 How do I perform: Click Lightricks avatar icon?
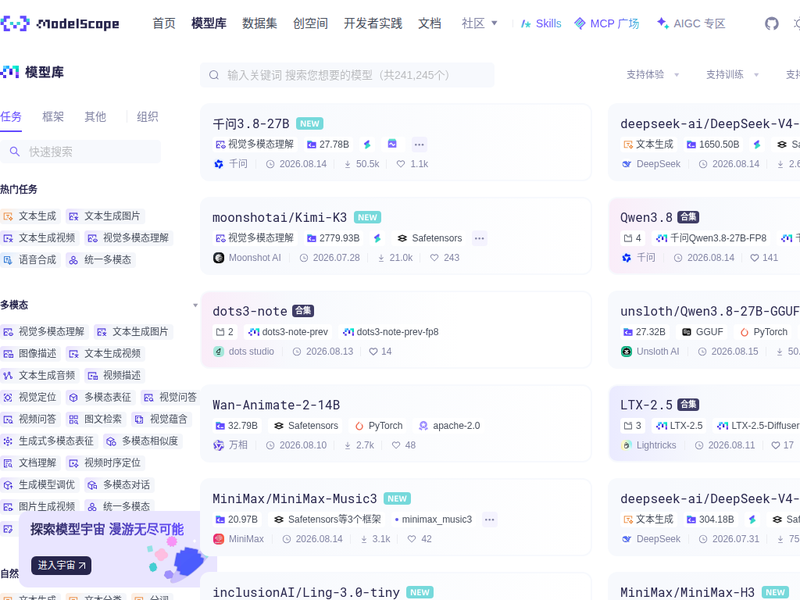coord(626,445)
